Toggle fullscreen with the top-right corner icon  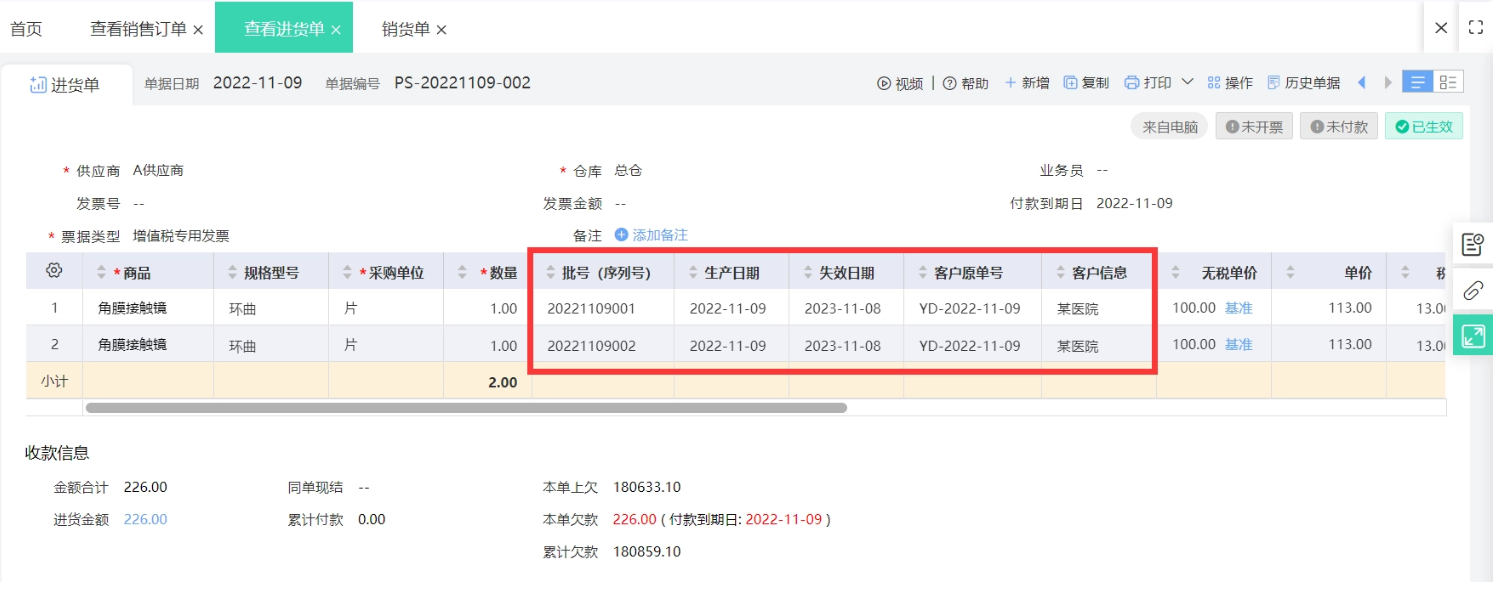1476,28
